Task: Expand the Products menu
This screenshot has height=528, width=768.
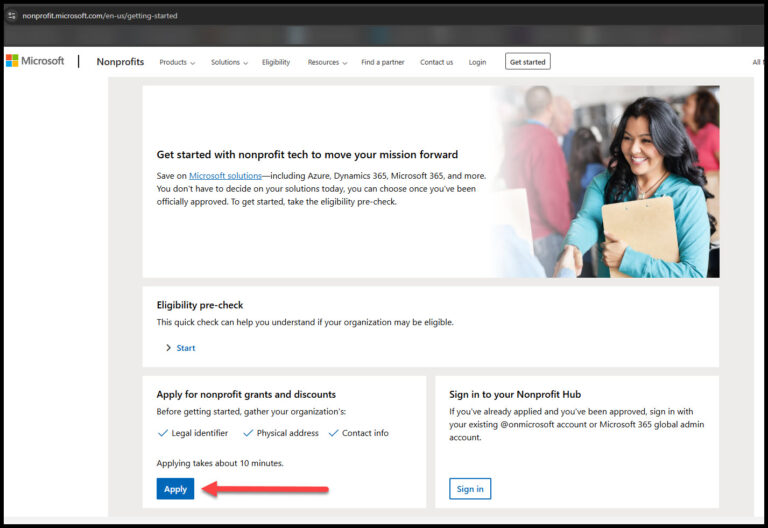Action: 177,62
